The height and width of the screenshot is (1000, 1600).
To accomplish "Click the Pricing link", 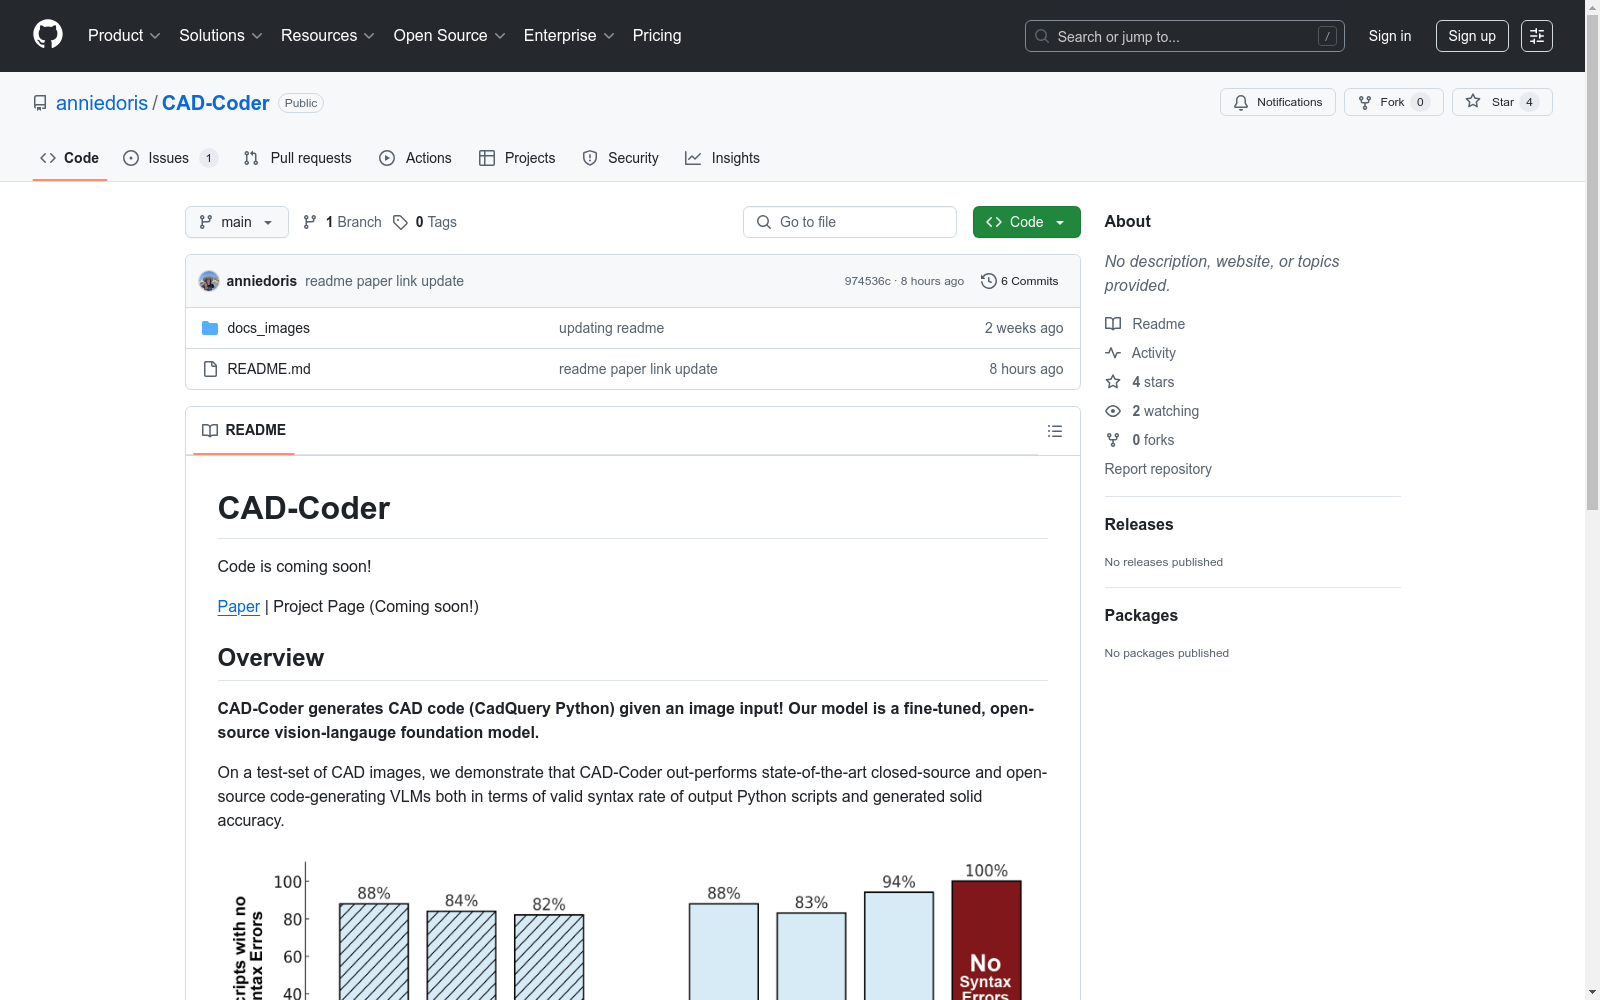I will pos(657,35).
